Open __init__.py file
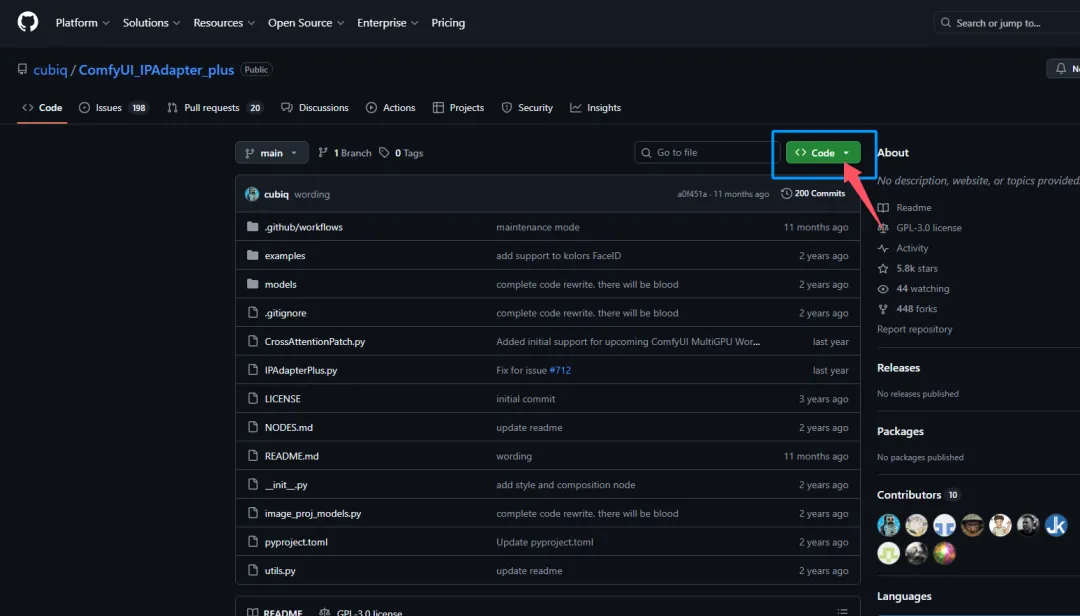The height and width of the screenshot is (616, 1080). 286,485
